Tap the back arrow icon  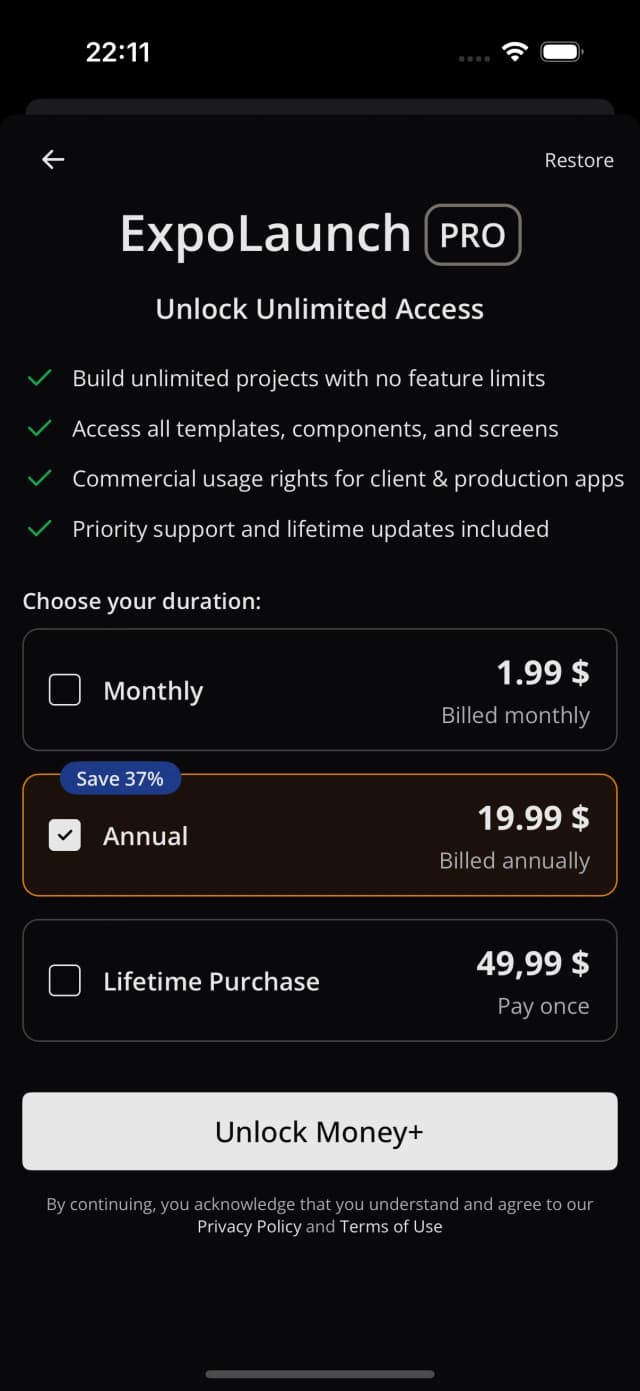point(53,159)
